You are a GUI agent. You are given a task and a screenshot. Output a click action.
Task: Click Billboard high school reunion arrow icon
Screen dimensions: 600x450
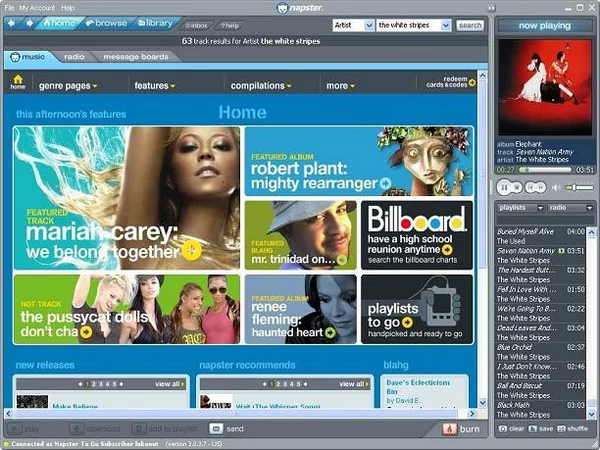coord(447,249)
